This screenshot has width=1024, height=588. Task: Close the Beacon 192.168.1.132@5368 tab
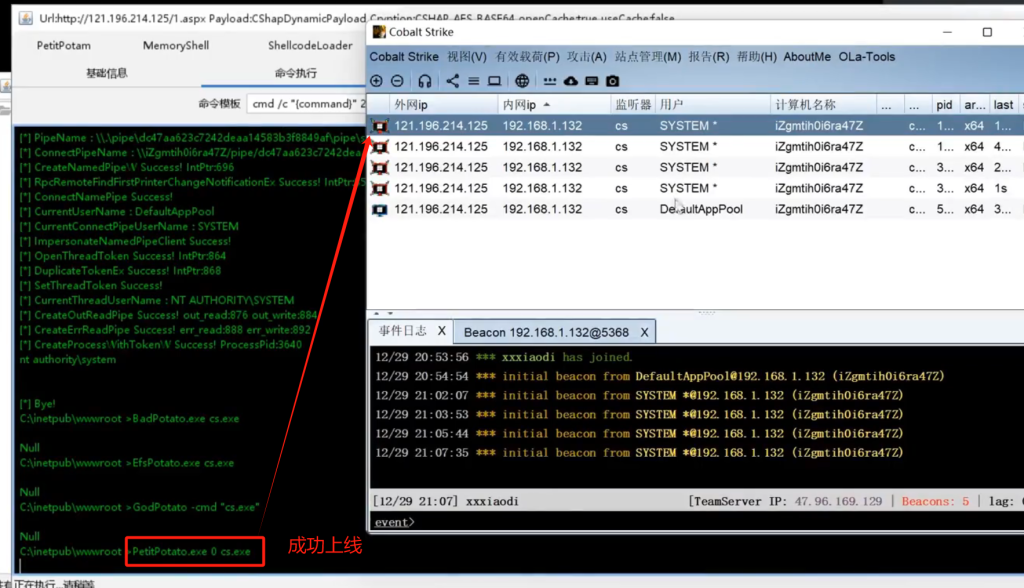[x=645, y=333]
